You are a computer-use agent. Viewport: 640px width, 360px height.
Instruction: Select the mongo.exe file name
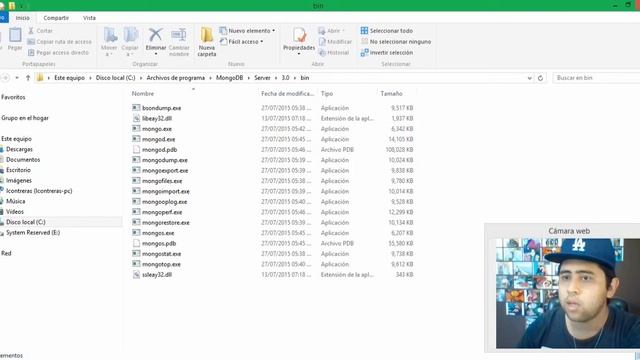157,129
